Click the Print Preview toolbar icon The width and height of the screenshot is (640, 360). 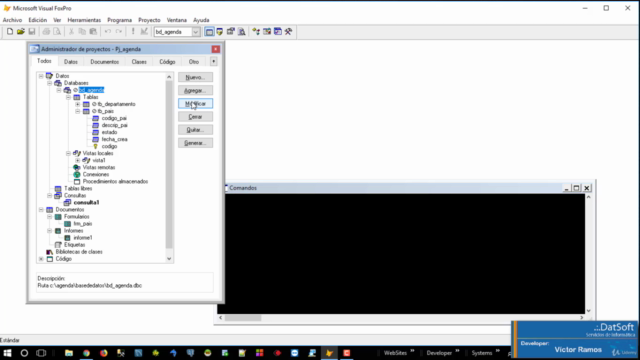pyautogui.click(x=57, y=31)
